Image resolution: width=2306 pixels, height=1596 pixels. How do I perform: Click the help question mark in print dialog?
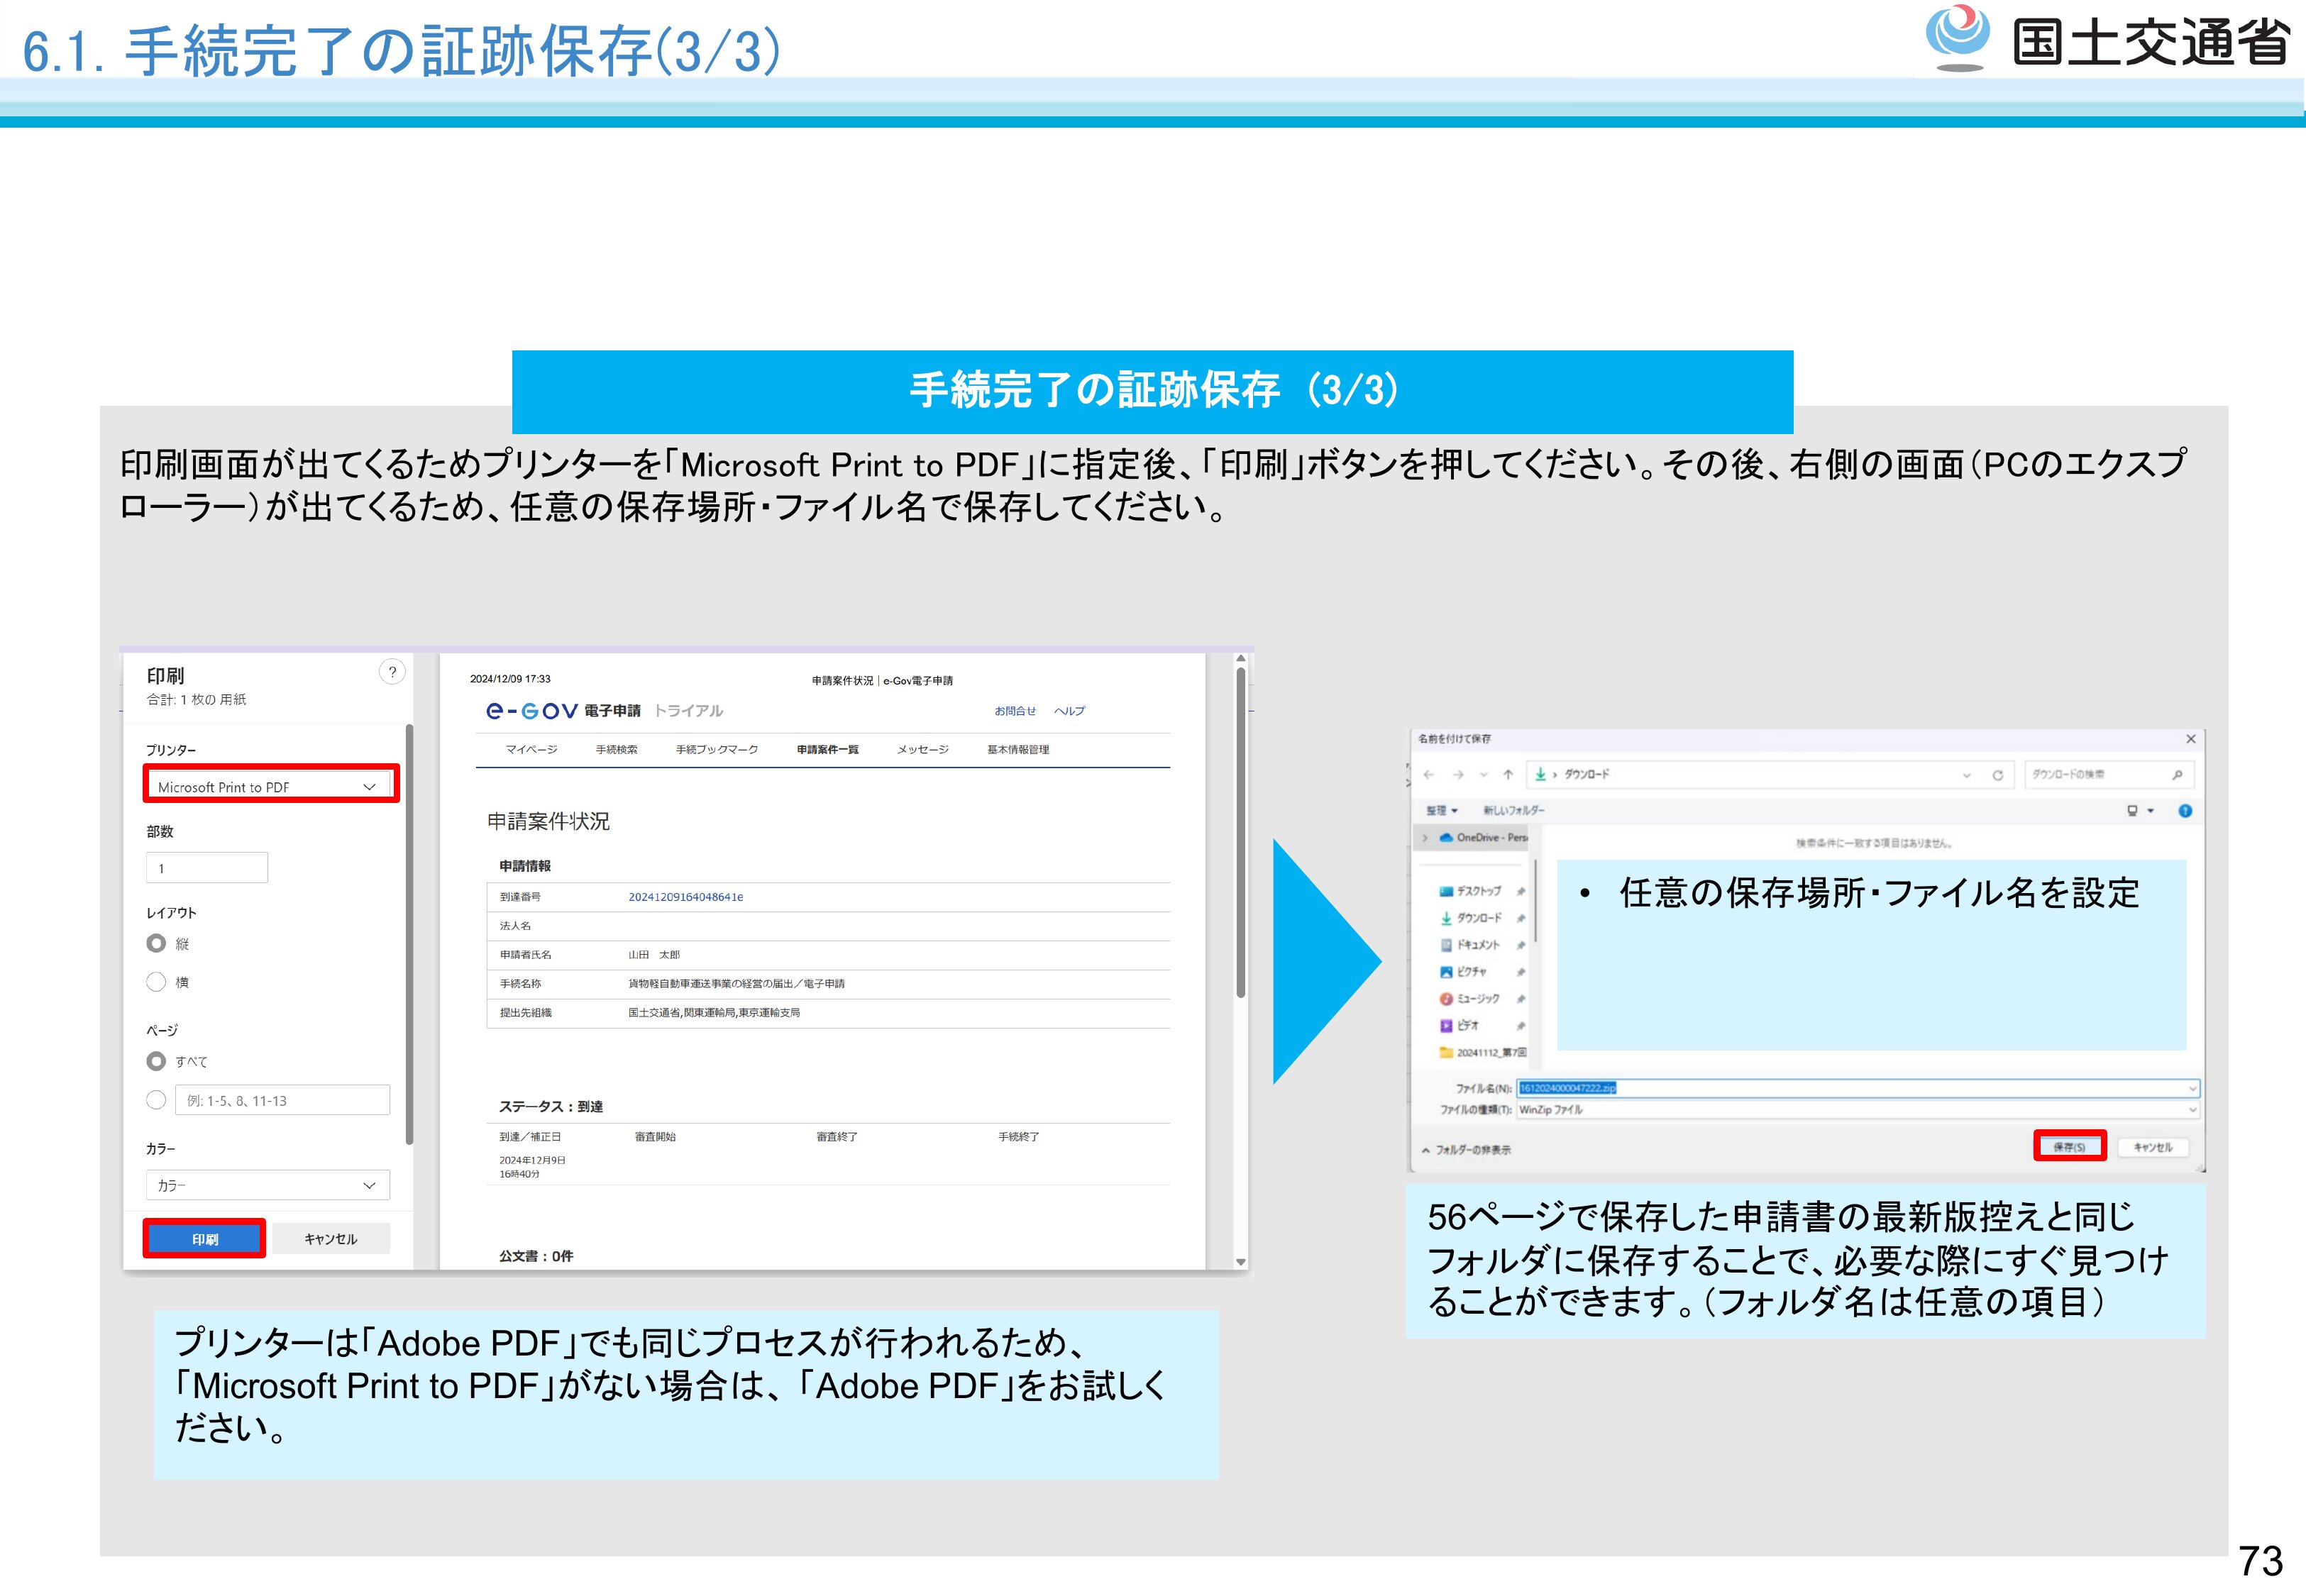click(392, 672)
